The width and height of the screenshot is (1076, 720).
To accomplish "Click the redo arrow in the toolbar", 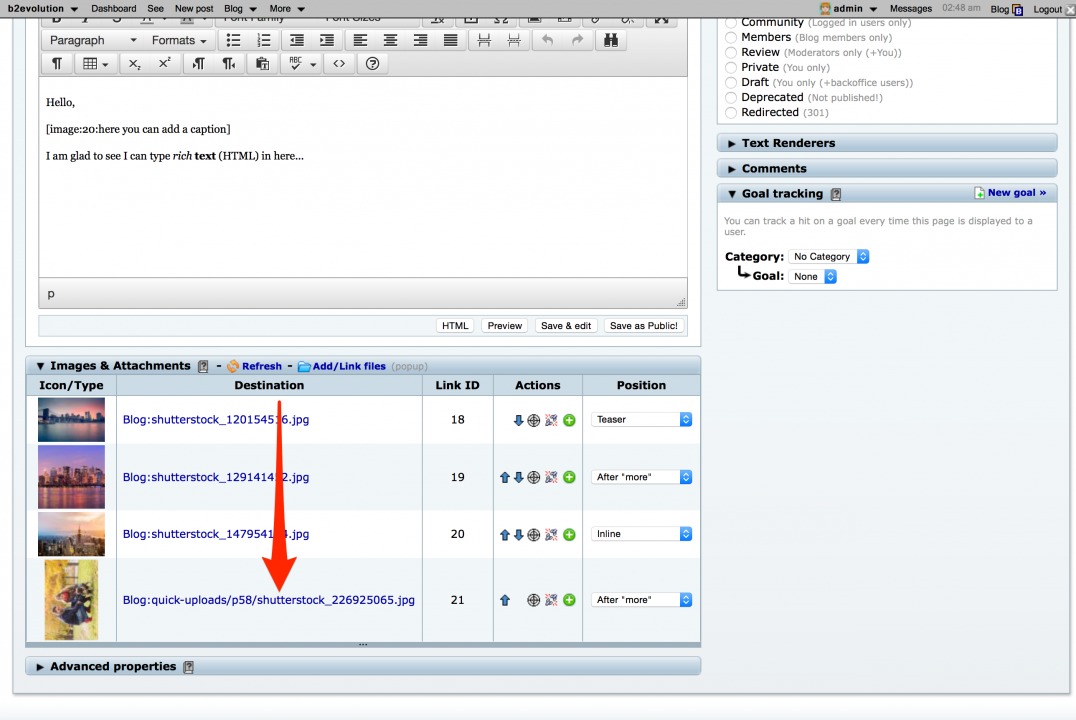I will (x=577, y=40).
